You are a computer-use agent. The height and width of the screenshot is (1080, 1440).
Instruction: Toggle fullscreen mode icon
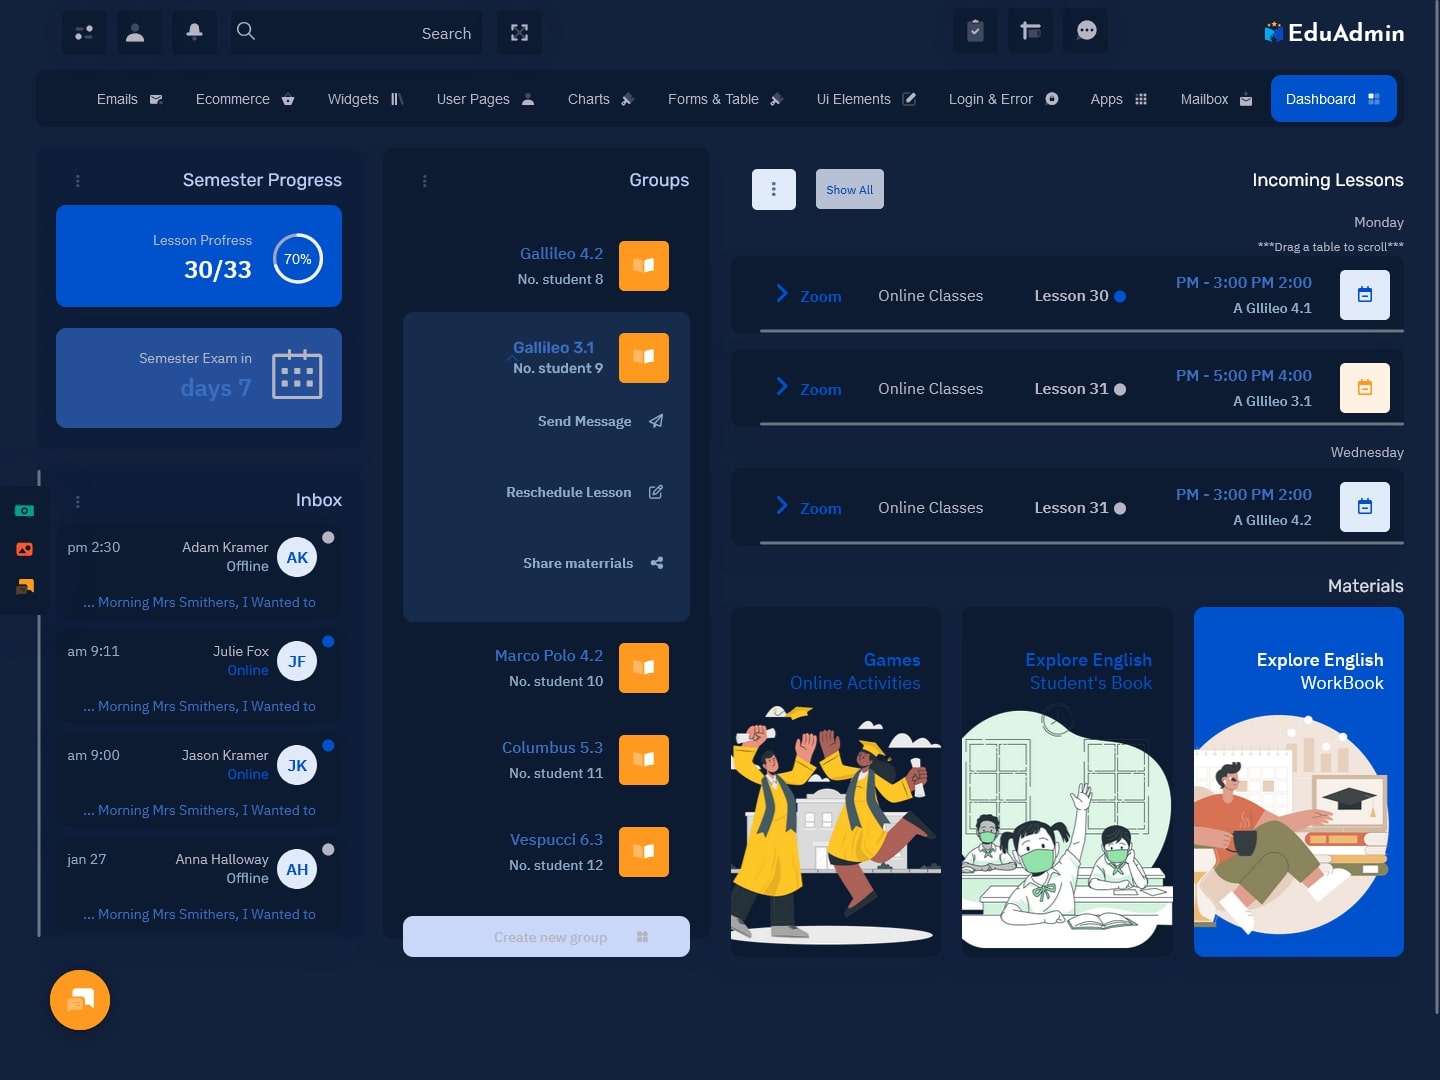(x=519, y=32)
